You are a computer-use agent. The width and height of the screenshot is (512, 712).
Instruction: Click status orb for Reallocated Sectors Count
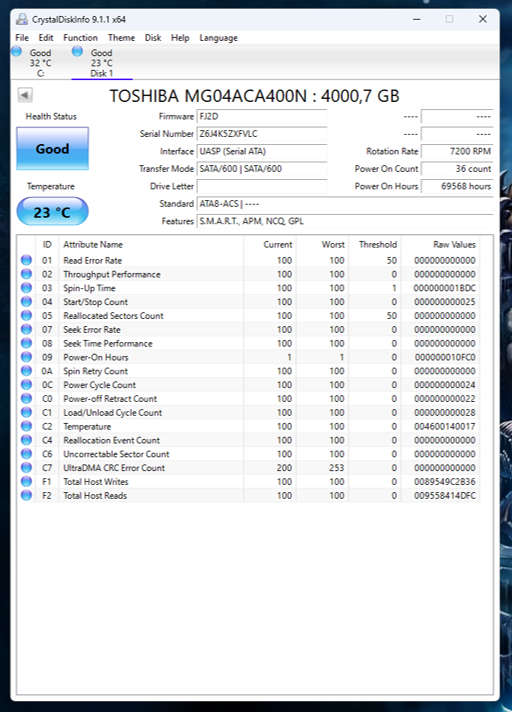click(26, 316)
